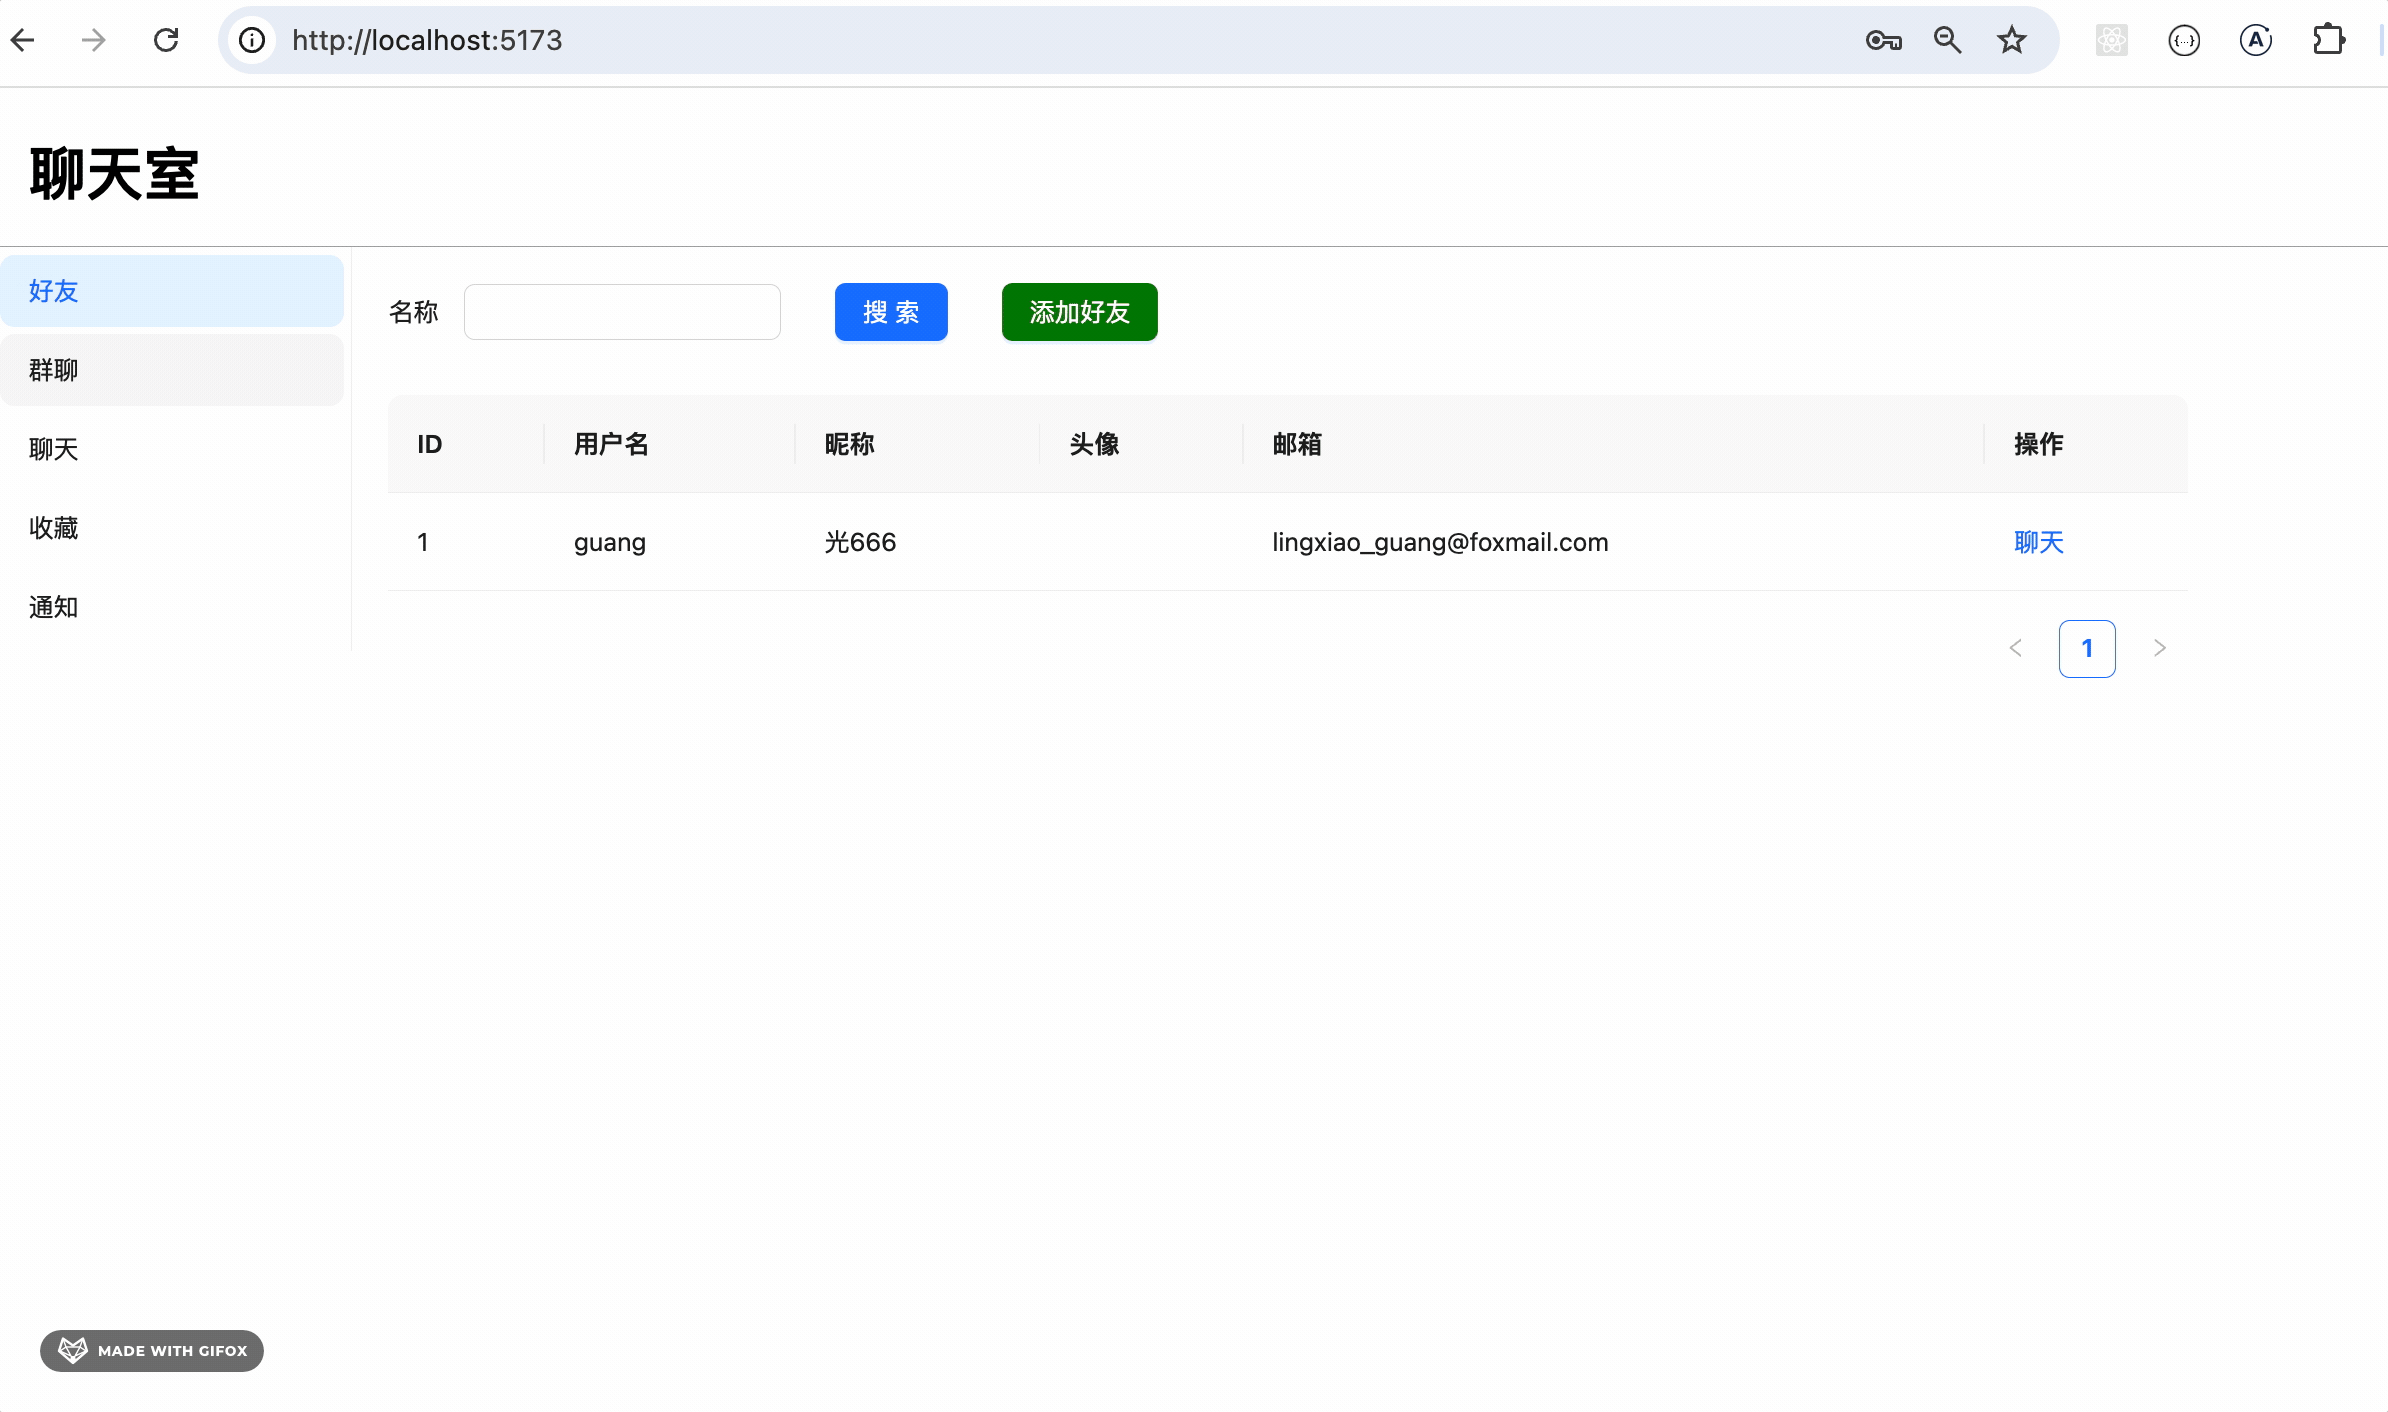Click the zoom magnifier icon in address bar
Image resolution: width=2388 pixels, height=1412 pixels.
[1947, 40]
